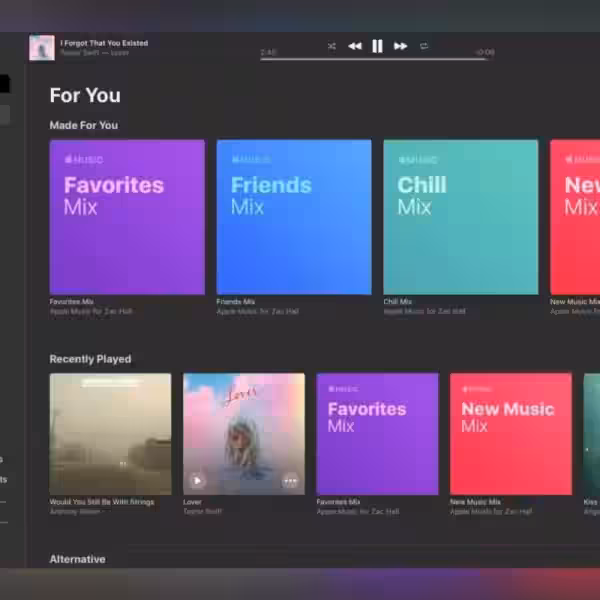This screenshot has width=600, height=600.
Task: Skip back to previous track
Action: 355,46
